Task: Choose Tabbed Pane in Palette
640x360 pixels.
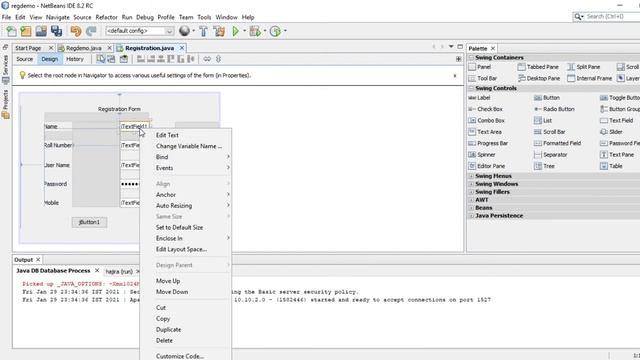Action: pos(538,67)
